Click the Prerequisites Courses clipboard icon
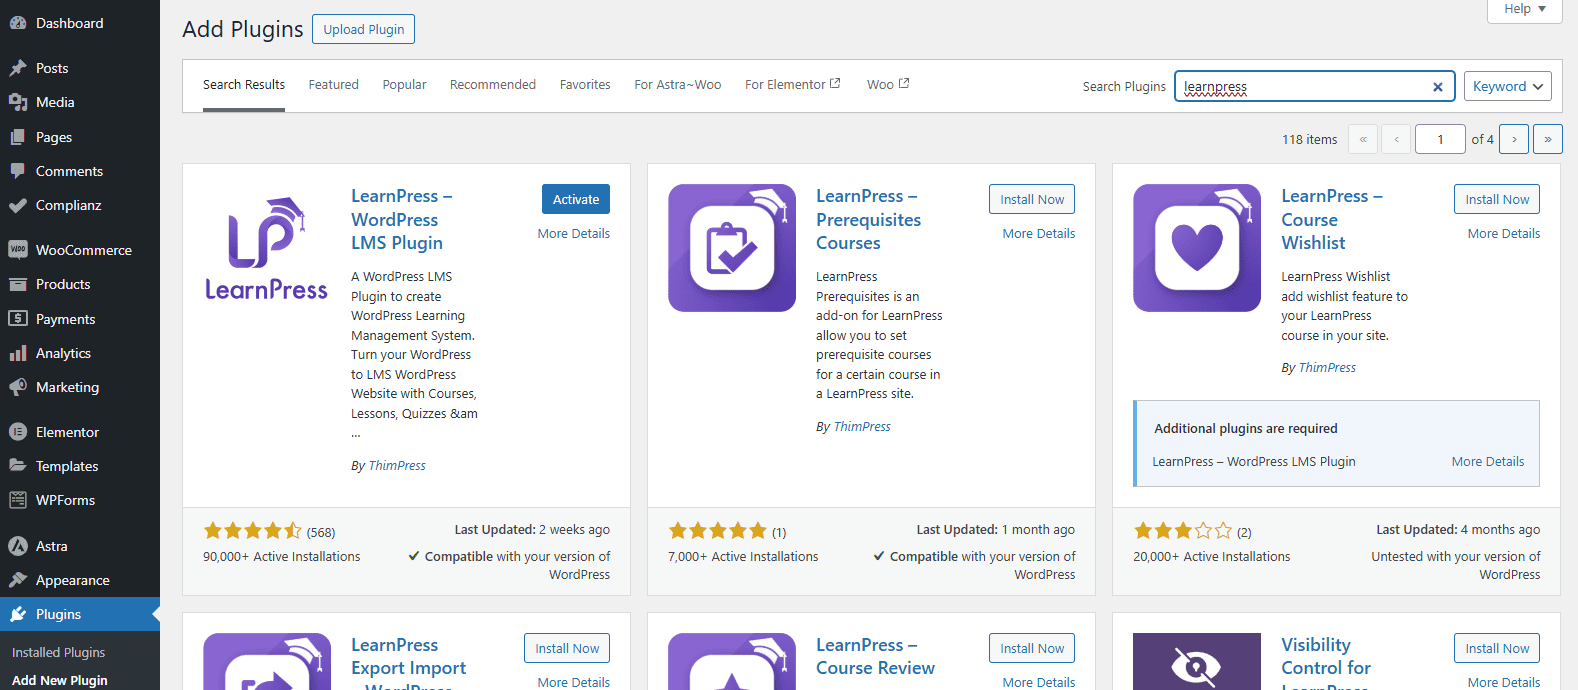Viewport: 1578px width, 690px height. click(732, 248)
